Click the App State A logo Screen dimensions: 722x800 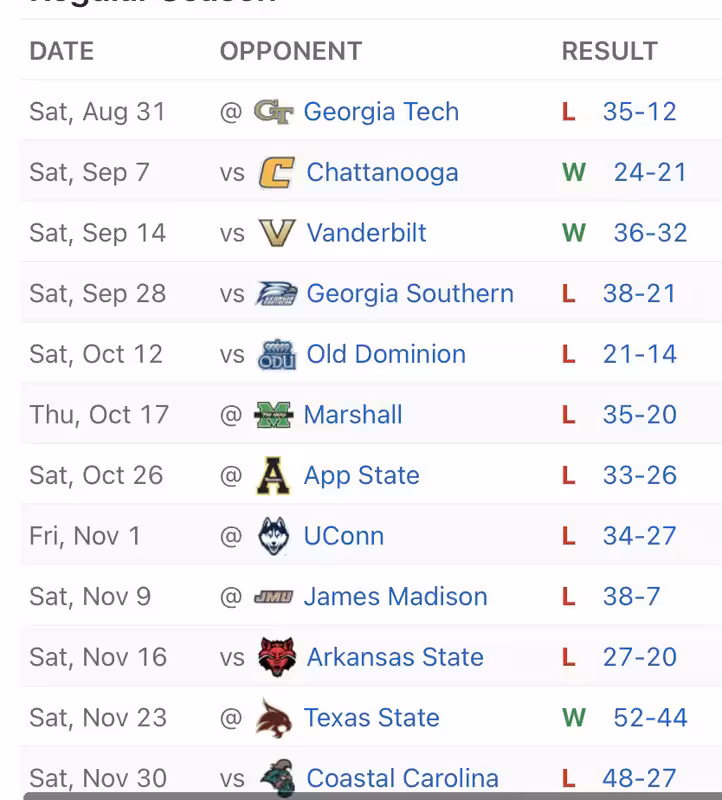273,476
